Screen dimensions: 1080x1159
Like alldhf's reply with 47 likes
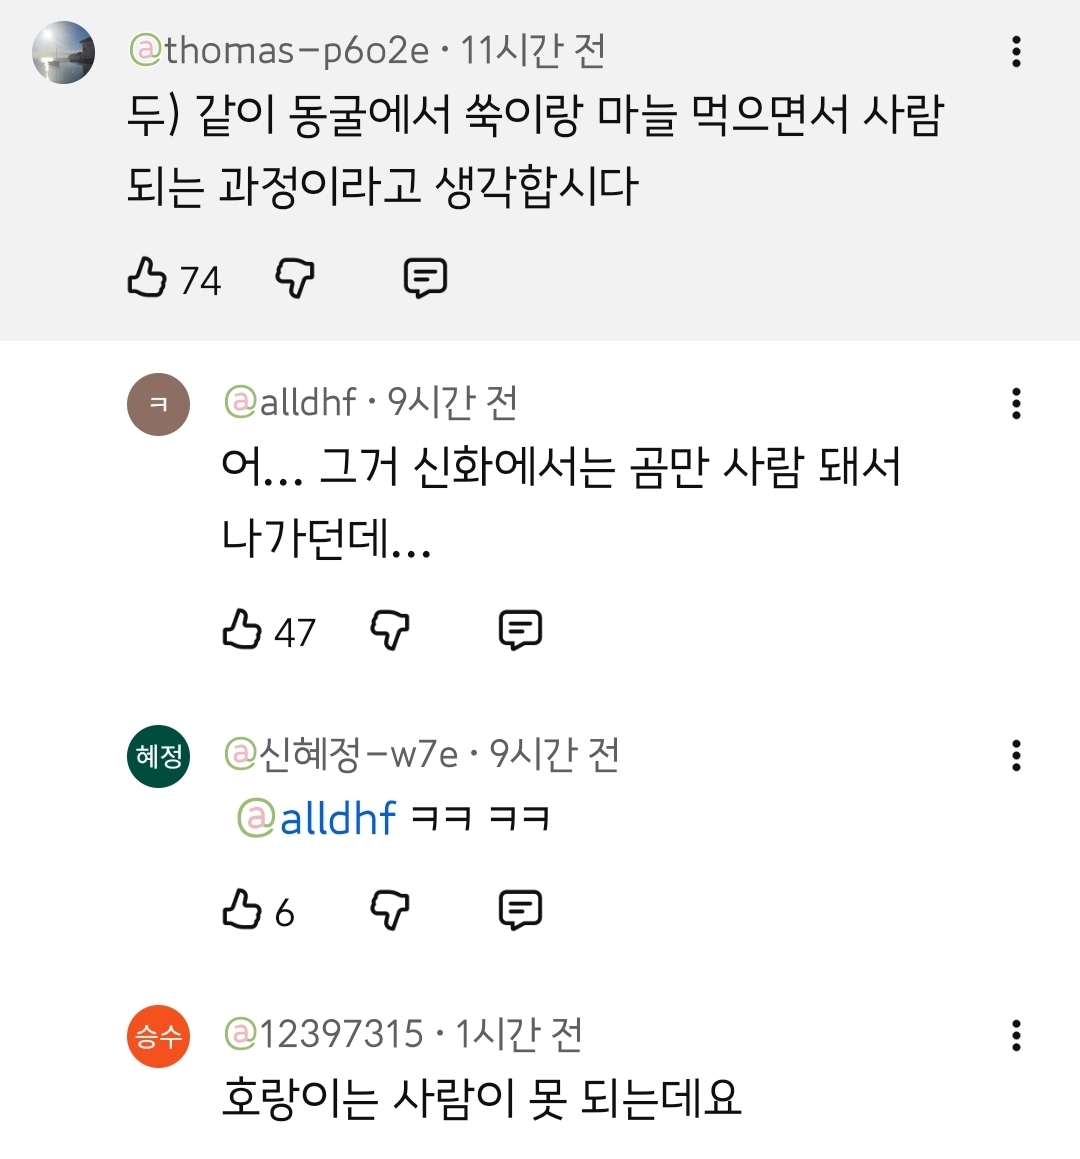[x=241, y=630]
